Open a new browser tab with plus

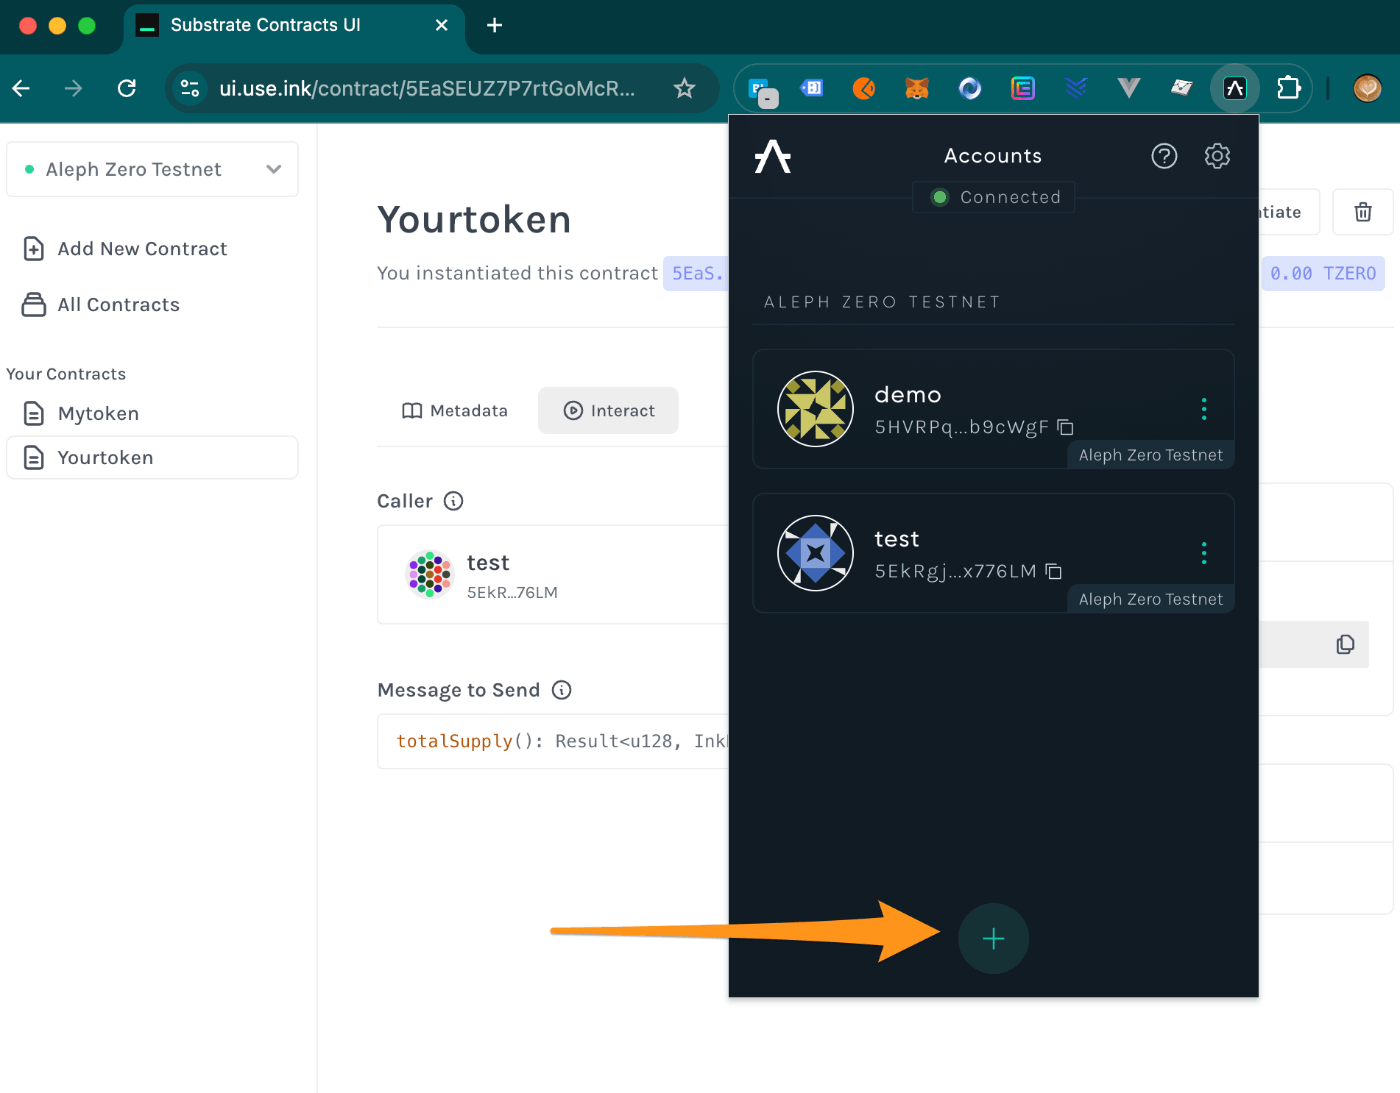[494, 25]
